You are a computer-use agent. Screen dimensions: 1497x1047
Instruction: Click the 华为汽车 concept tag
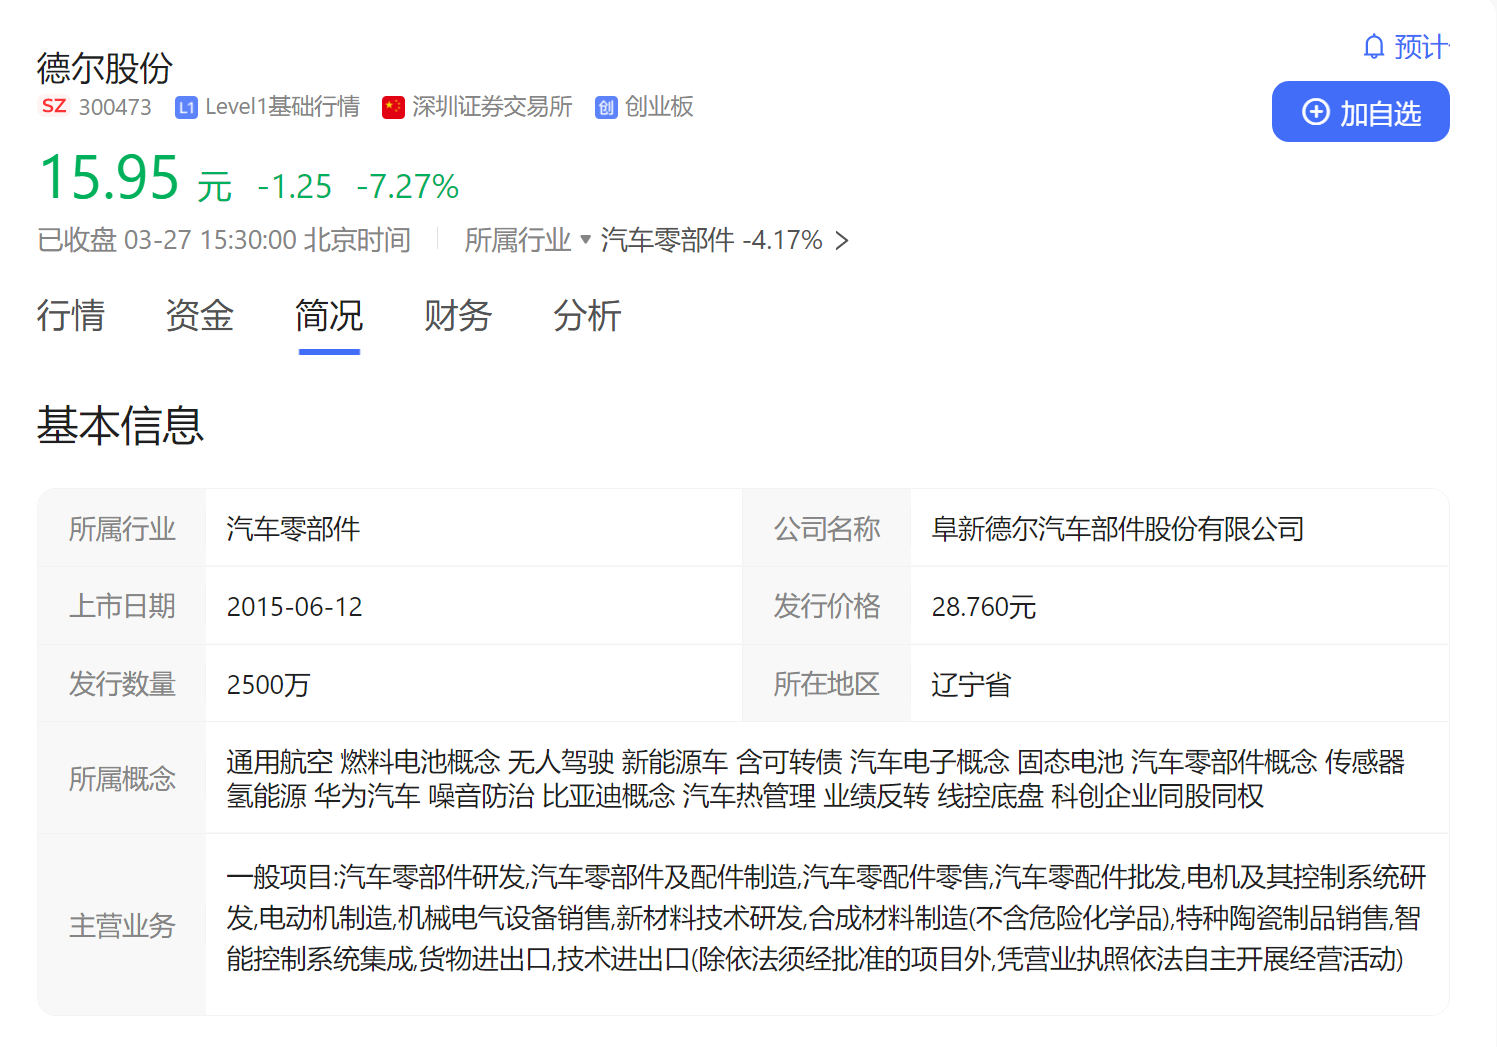tap(367, 796)
